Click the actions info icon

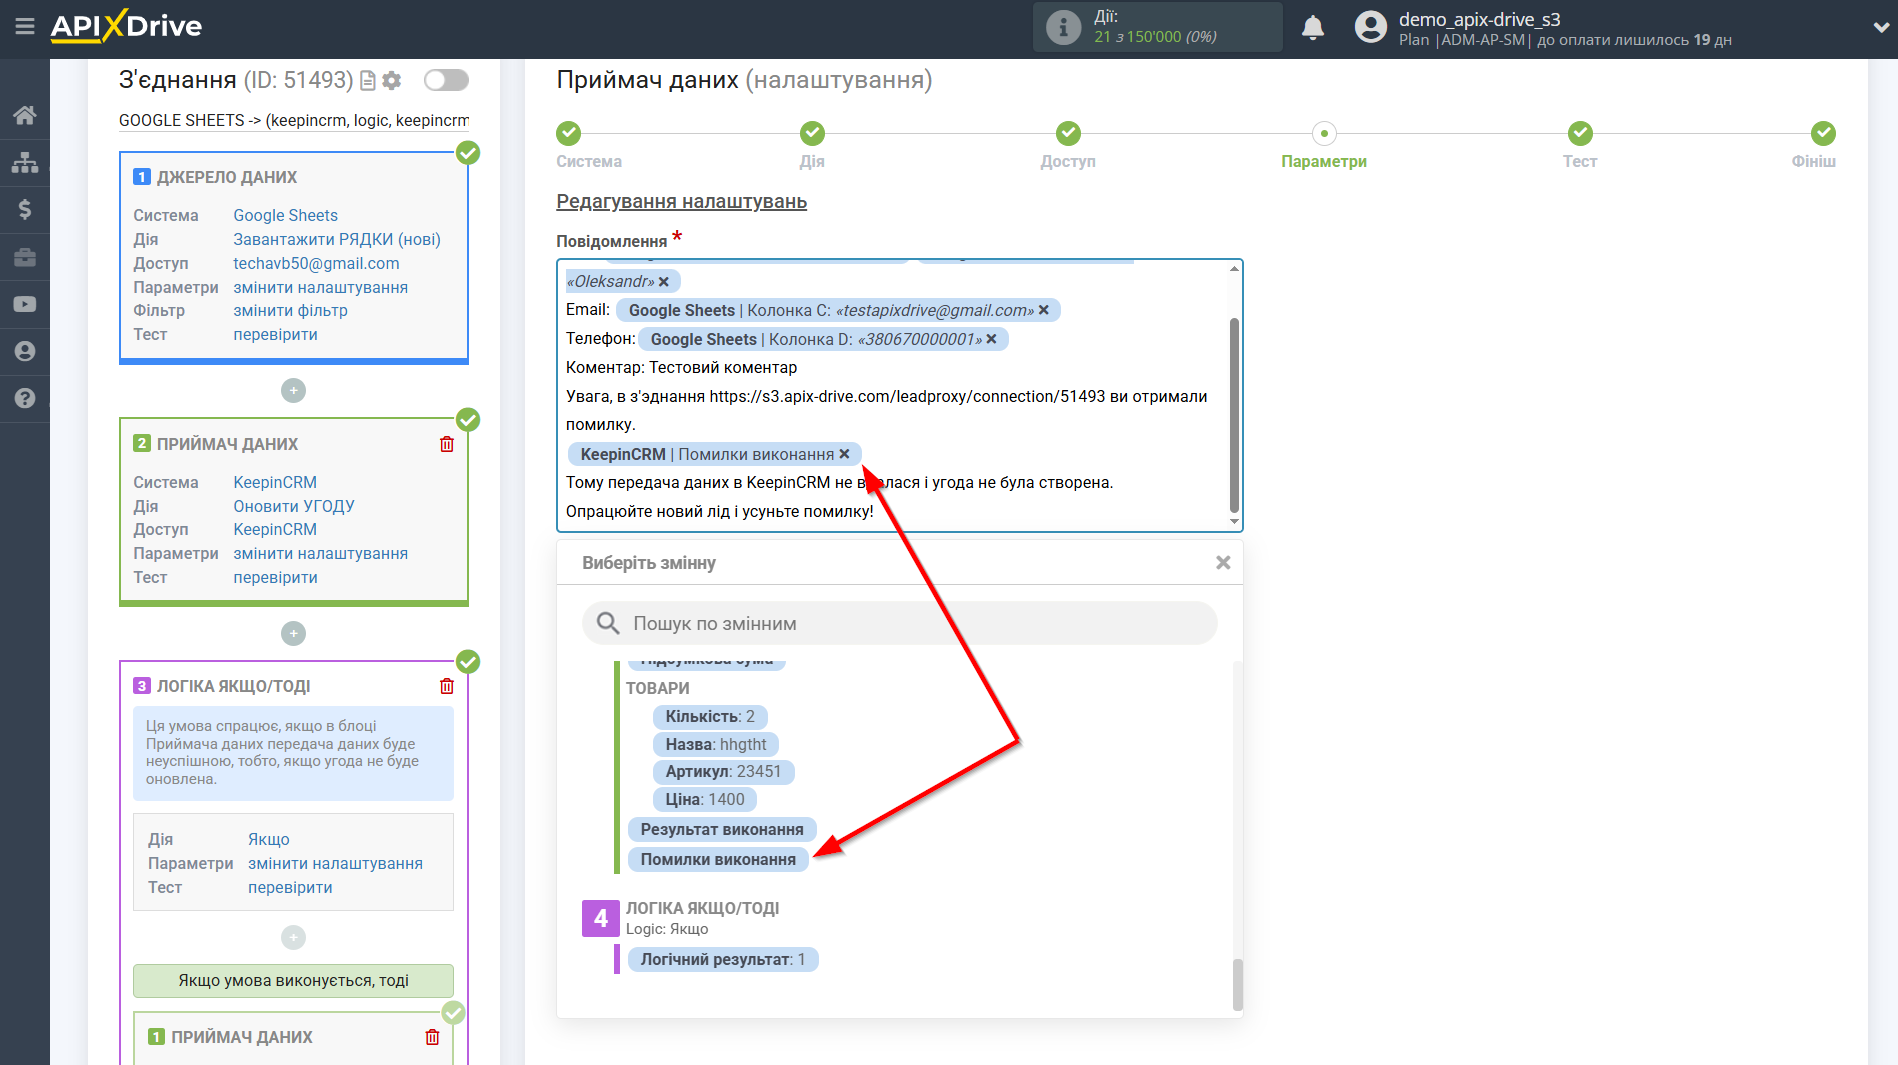pyautogui.click(x=1063, y=27)
